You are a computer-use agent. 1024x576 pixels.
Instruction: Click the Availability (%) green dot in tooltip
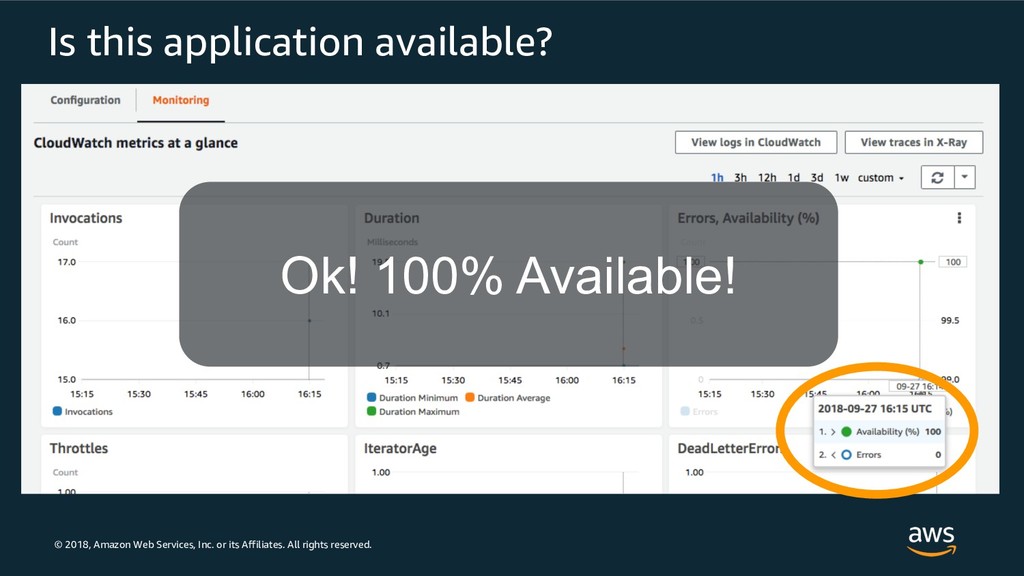pyautogui.click(x=846, y=432)
